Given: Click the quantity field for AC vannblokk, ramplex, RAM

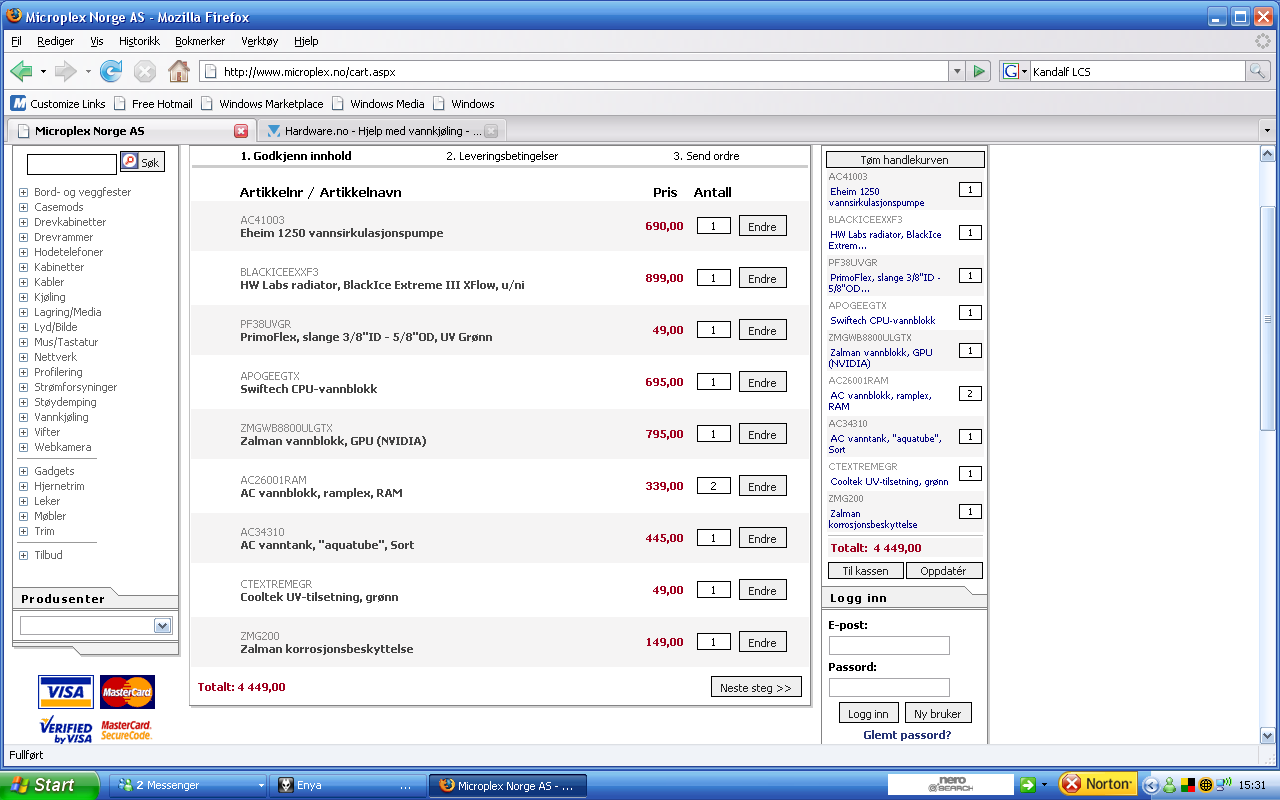Looking at the screenshot, I should coord(713,486).
